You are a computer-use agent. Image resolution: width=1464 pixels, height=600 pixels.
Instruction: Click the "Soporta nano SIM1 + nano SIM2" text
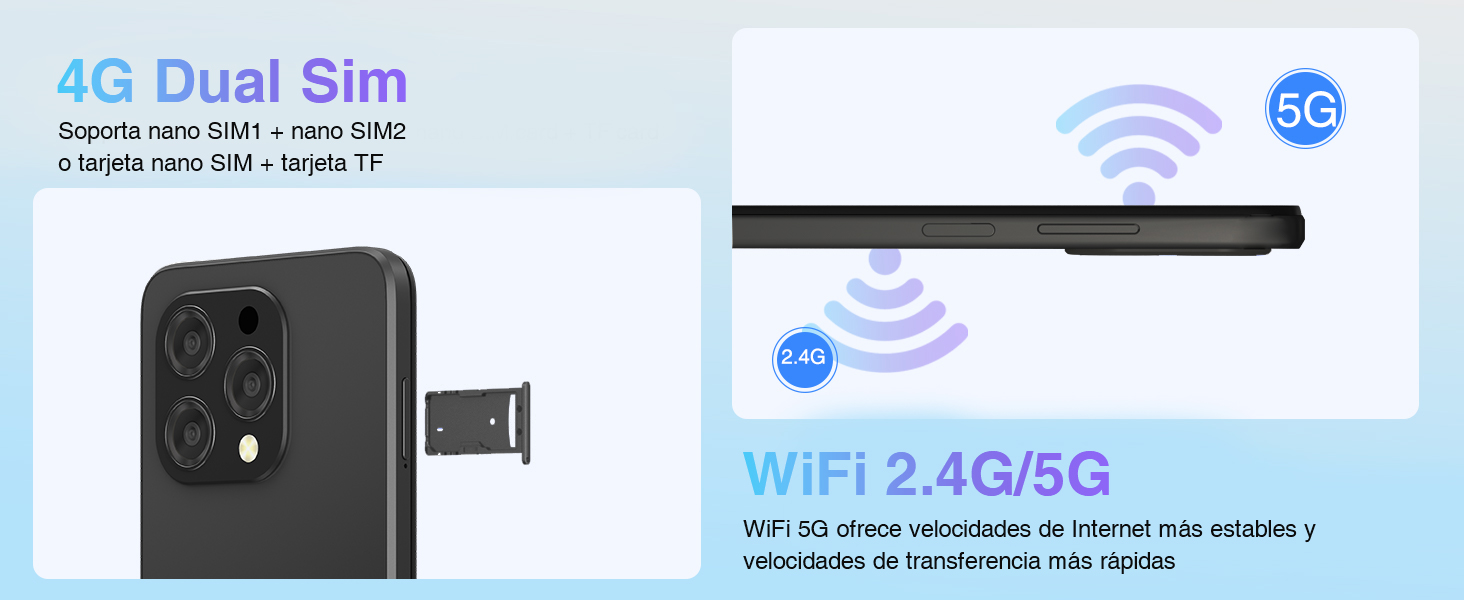pos(232,131)
